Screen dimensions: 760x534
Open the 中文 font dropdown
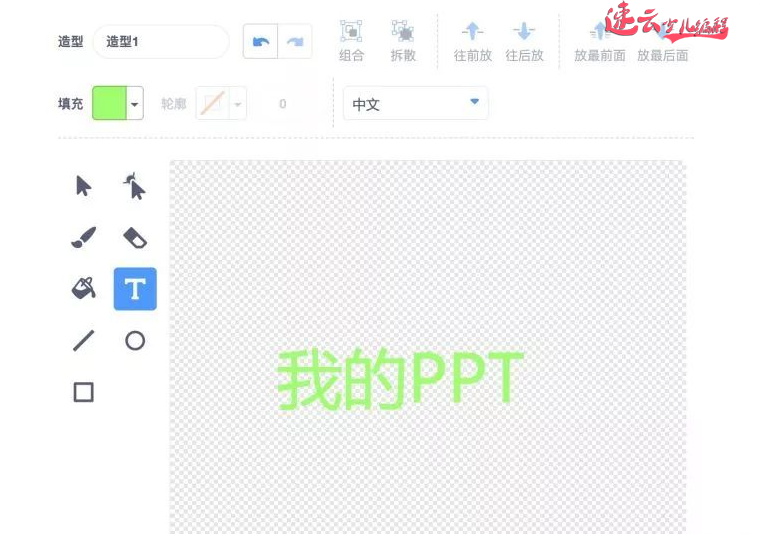pyautogui.click(x=415, y=103)
